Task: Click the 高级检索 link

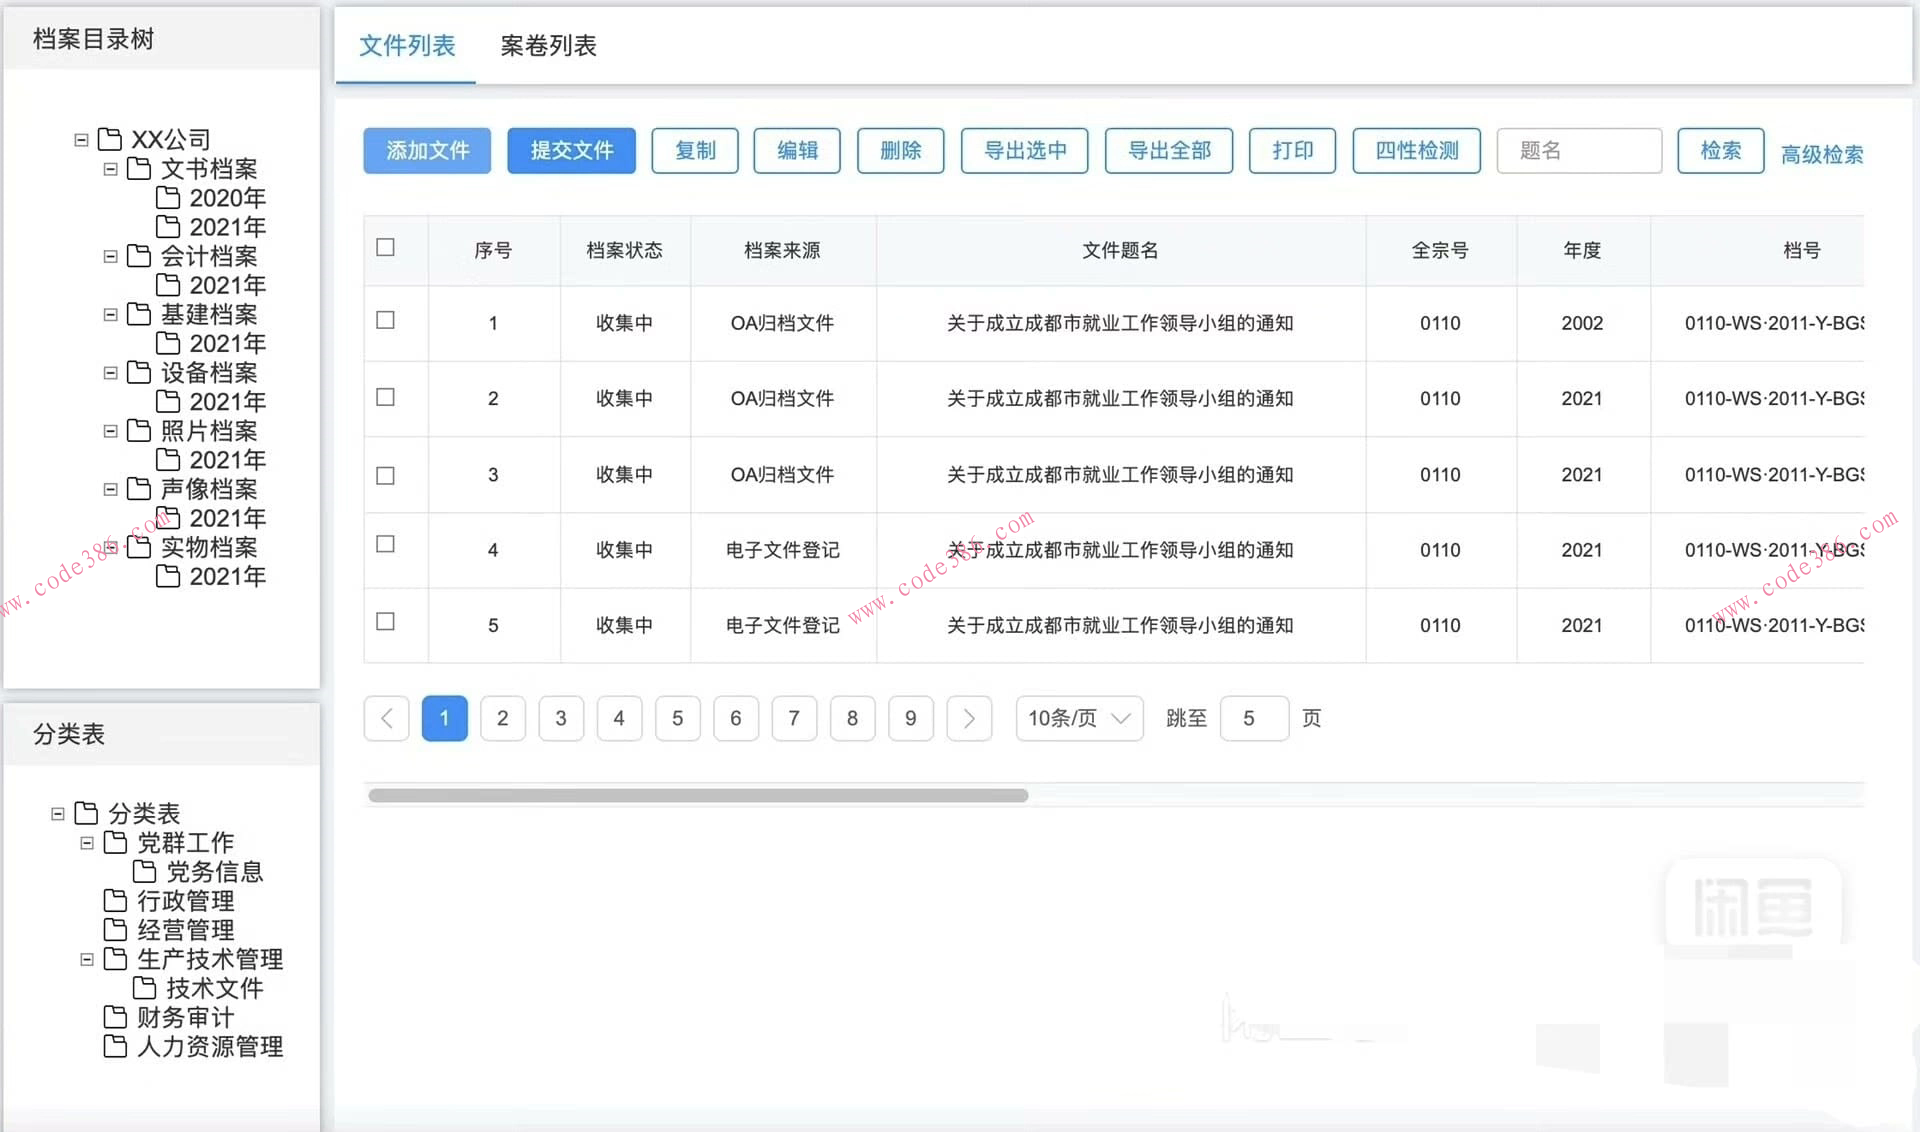Action: tap(1823, 154)
